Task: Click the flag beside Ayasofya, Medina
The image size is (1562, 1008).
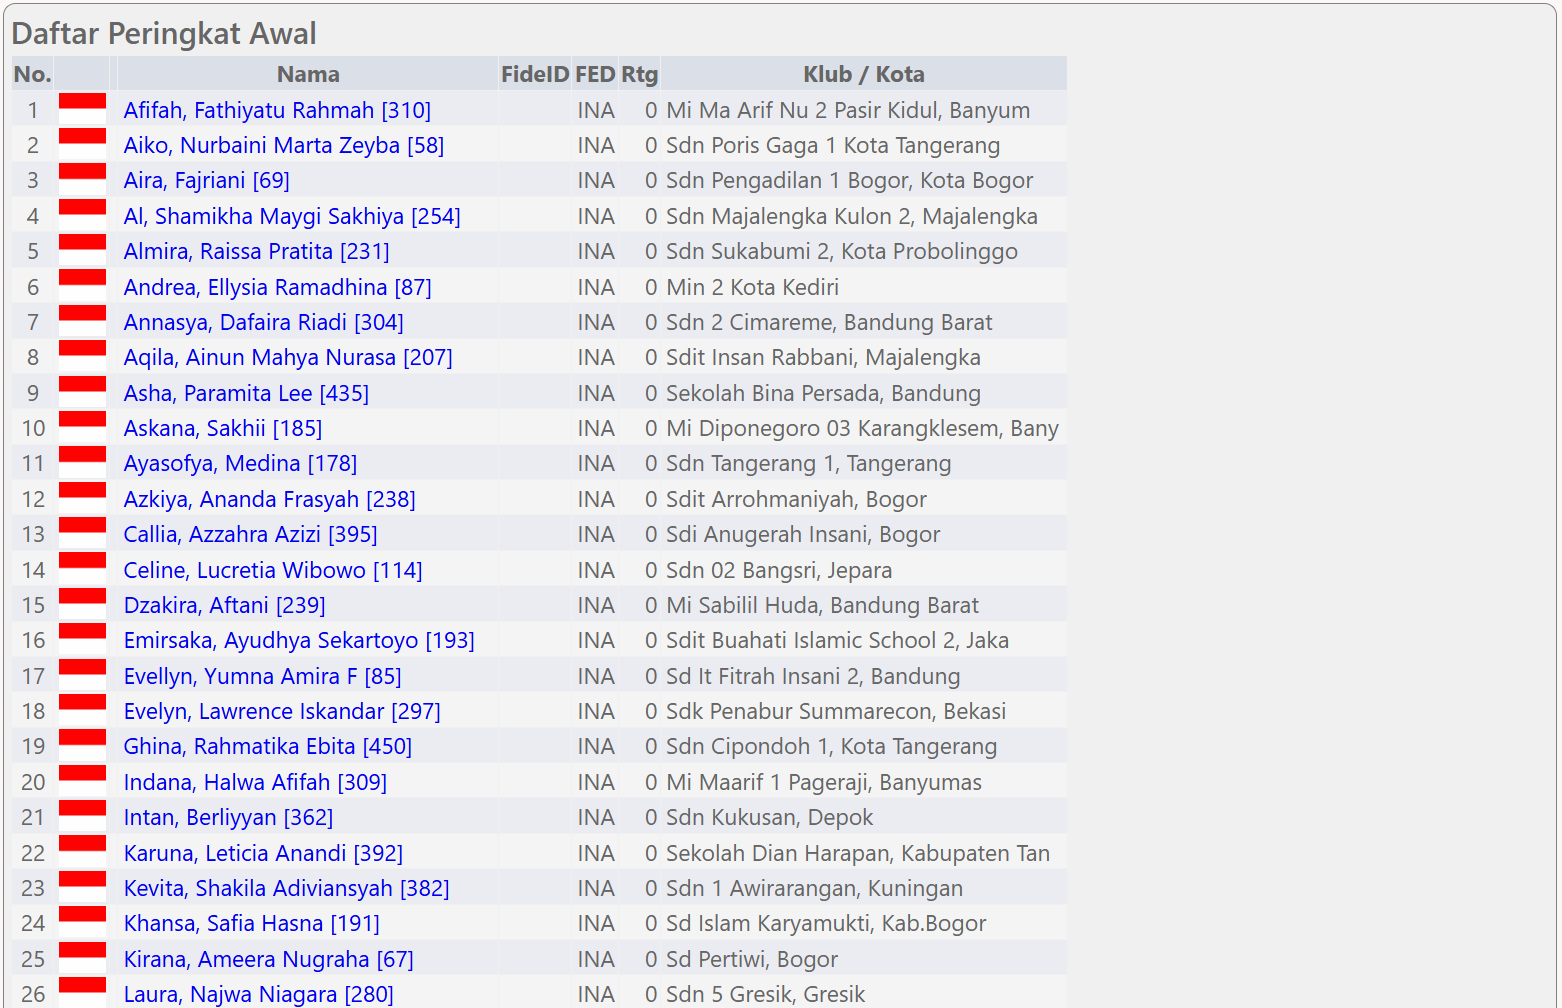Action: pyautogui.click(x=82, y=461)
